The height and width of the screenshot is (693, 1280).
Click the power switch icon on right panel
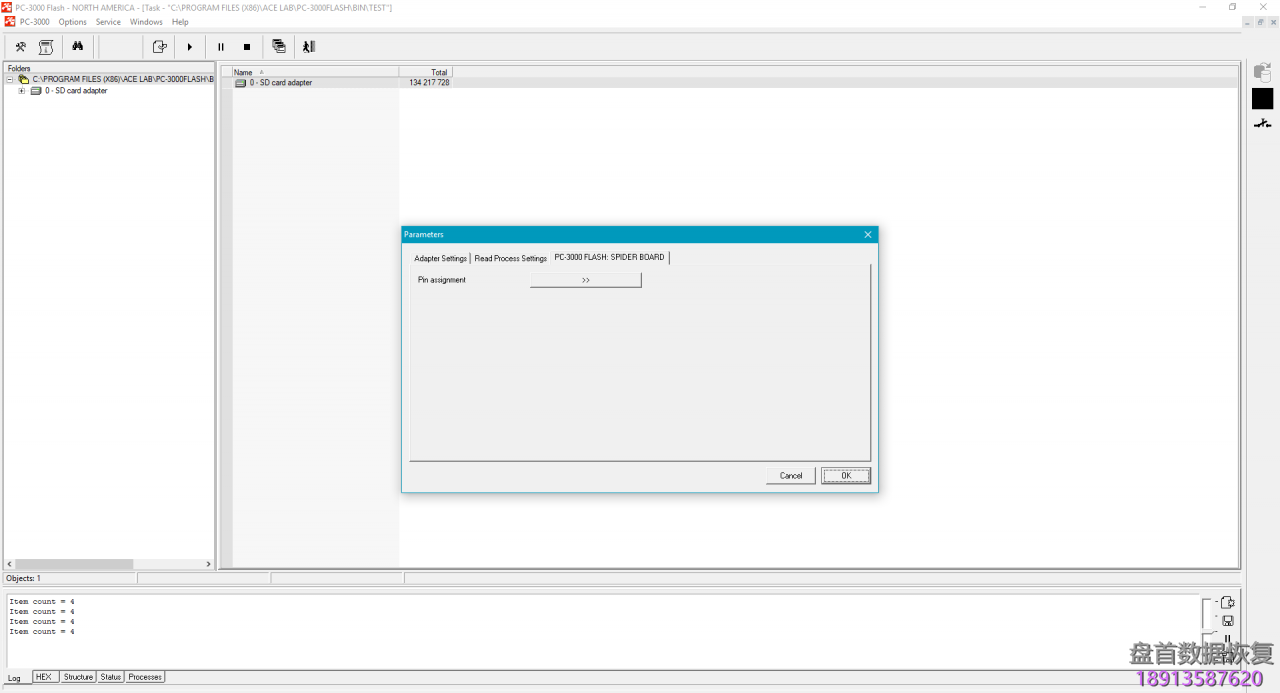tap(1262, 124)
